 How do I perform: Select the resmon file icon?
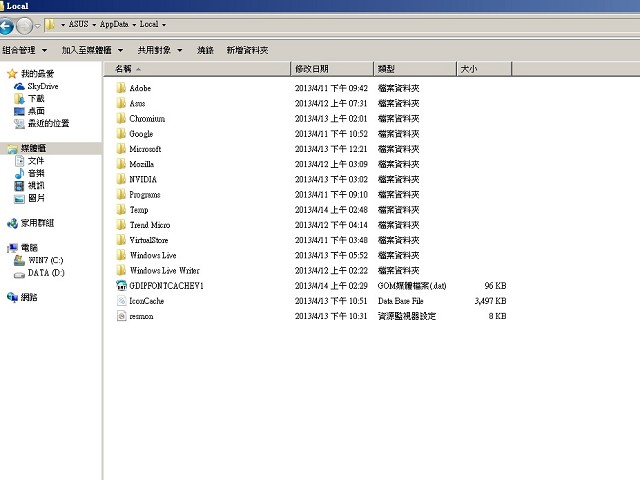coord(121,316)
